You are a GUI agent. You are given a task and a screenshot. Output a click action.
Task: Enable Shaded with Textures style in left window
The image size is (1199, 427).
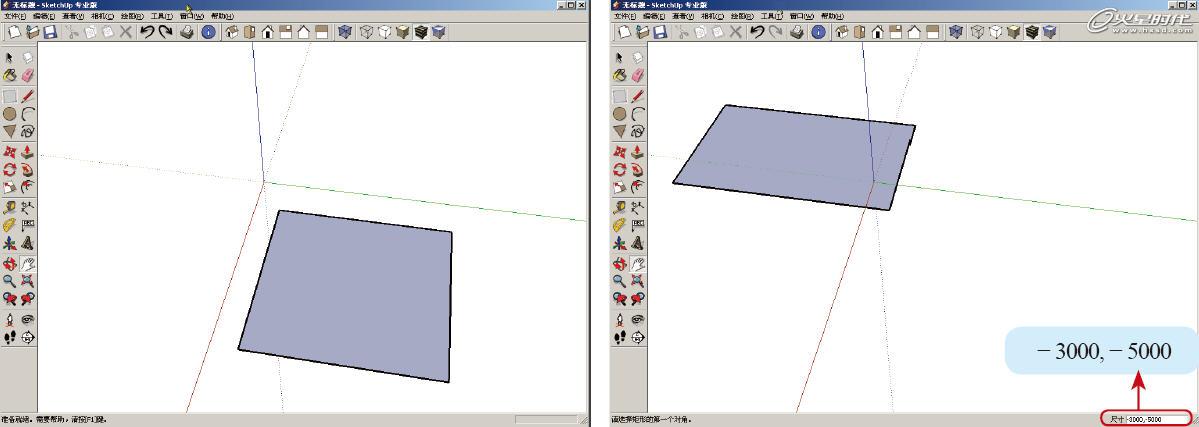421,32
